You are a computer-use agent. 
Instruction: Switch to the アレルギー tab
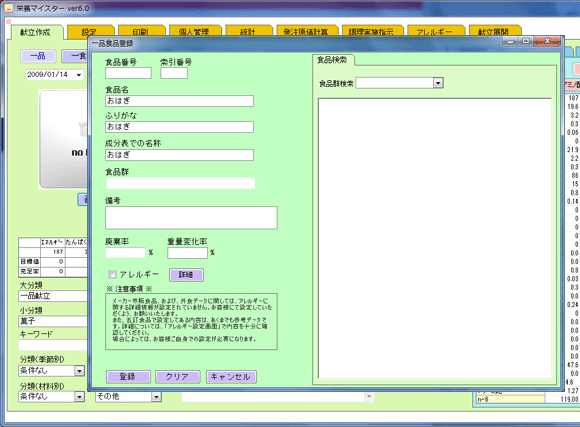[435, 31]
